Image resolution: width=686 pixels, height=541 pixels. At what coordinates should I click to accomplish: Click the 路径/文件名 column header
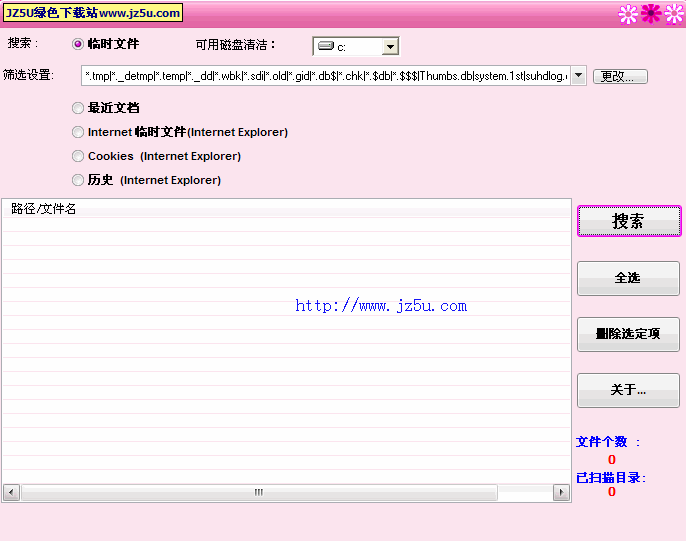tap(287, 209)
